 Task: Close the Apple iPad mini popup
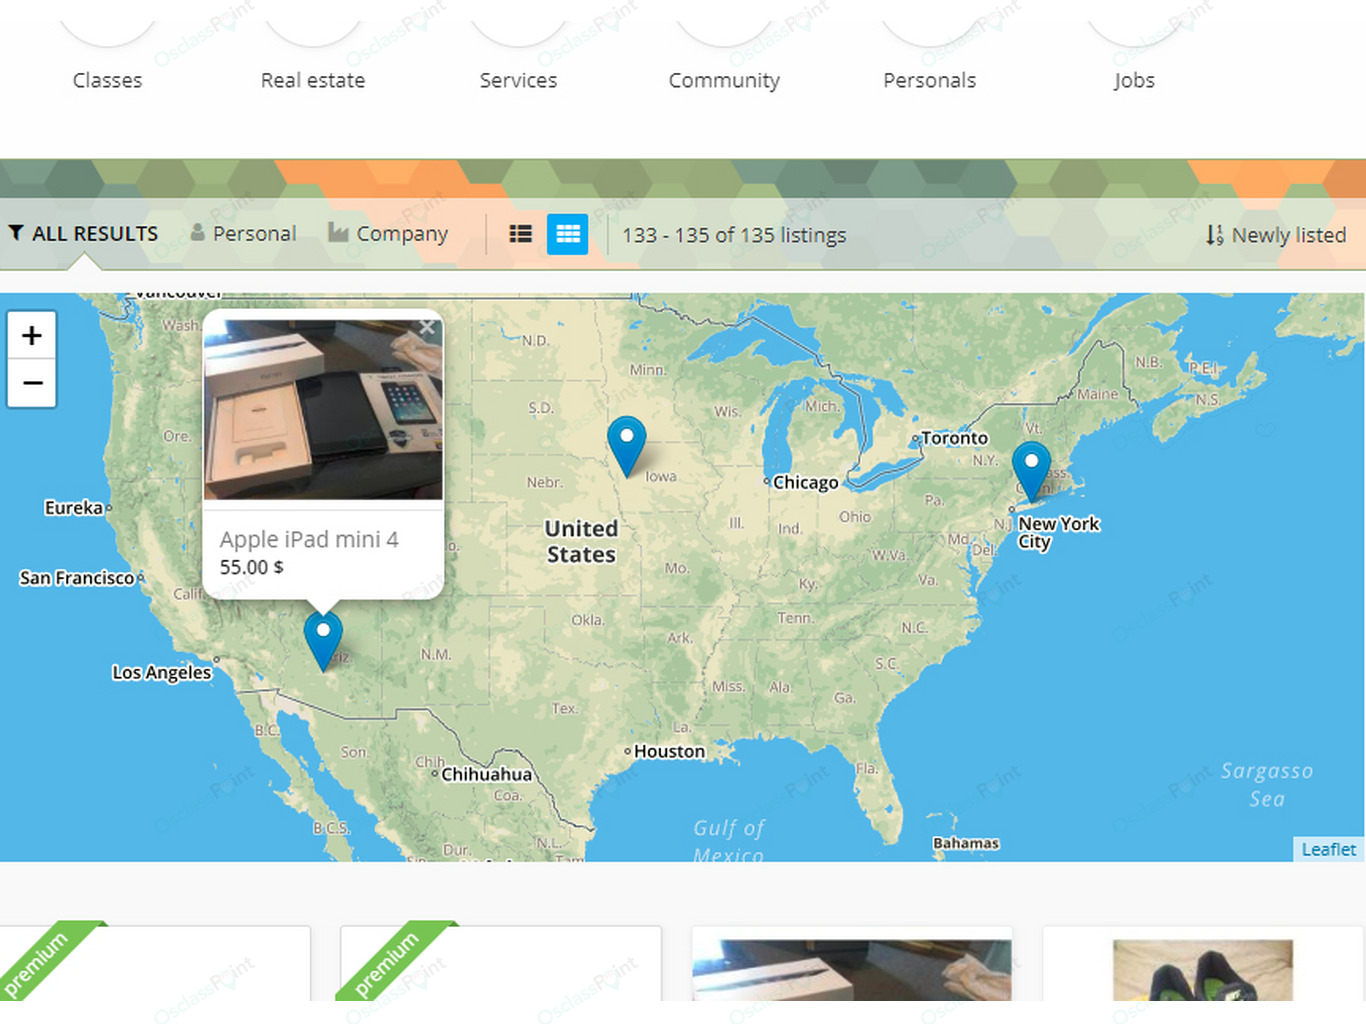click(x=428, y=327)
